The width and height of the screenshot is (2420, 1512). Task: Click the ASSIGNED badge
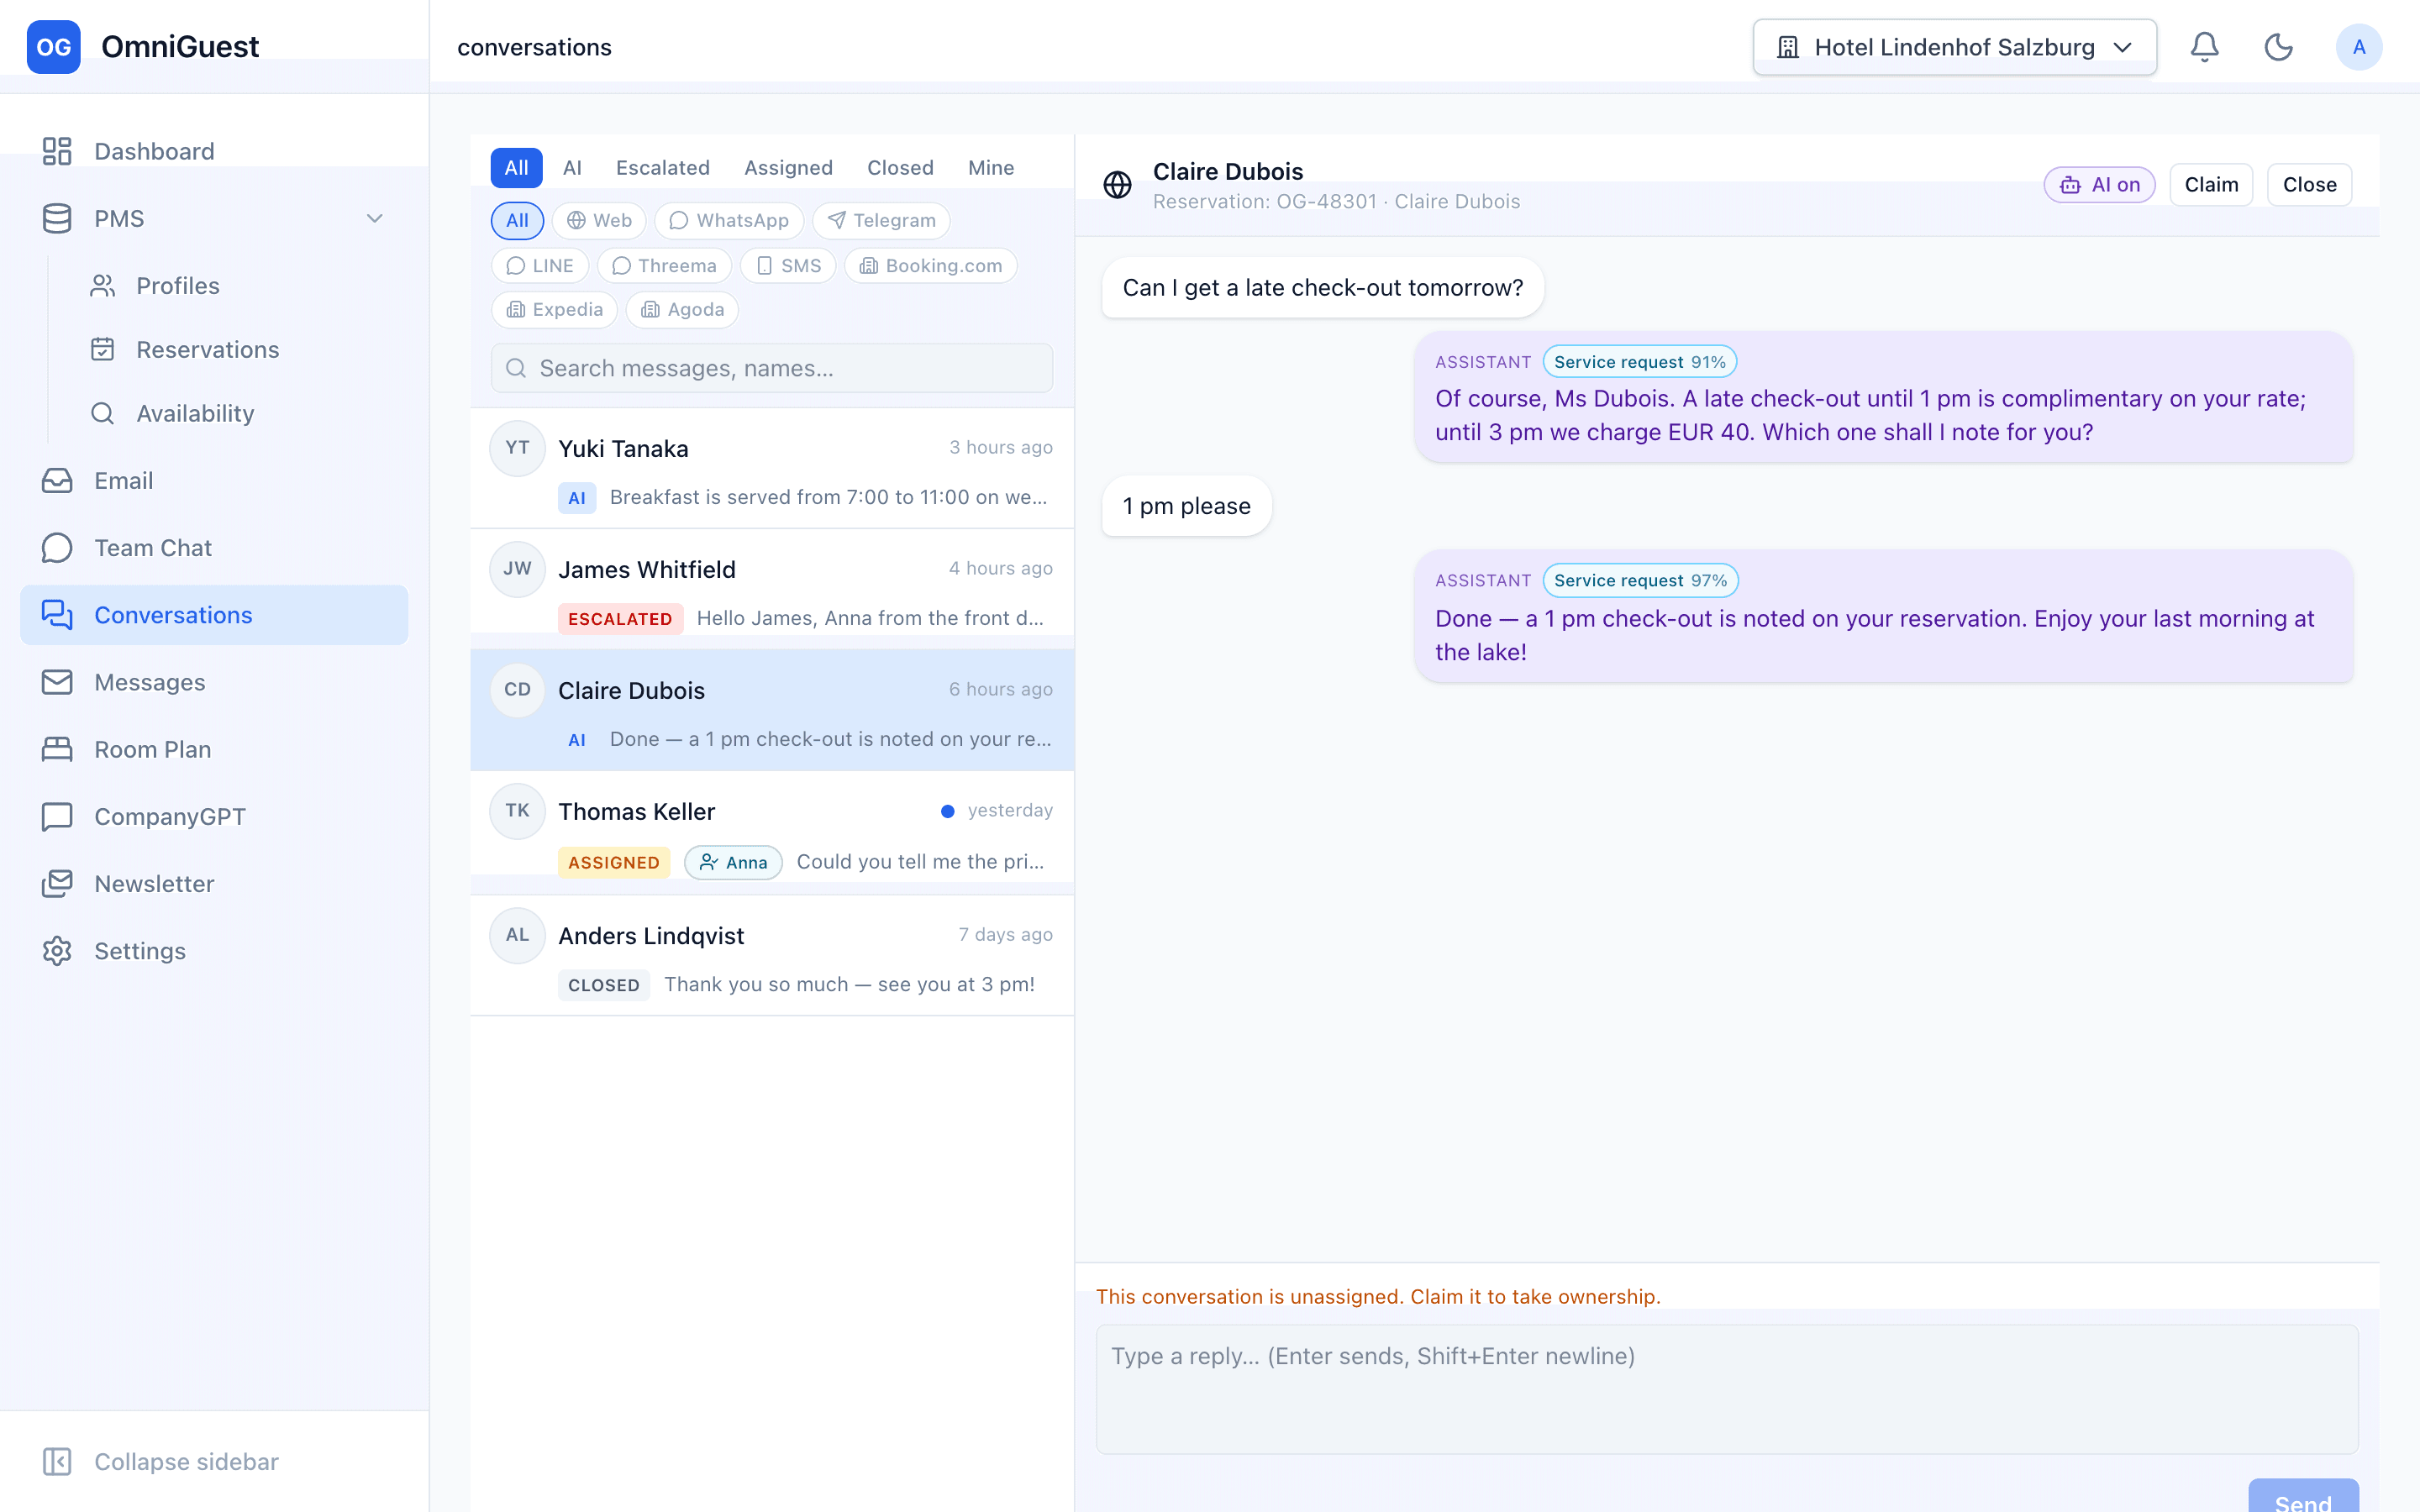click(614, 863)
